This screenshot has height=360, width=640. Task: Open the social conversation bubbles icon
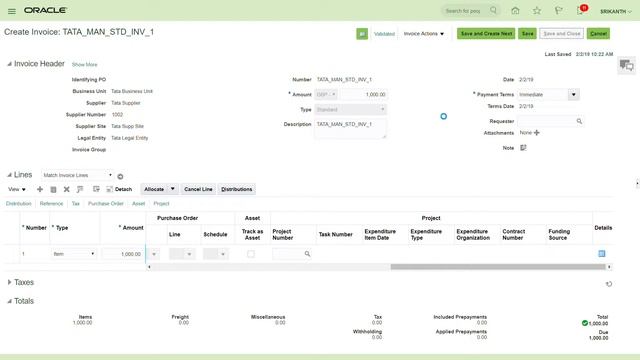pos(626,65)
